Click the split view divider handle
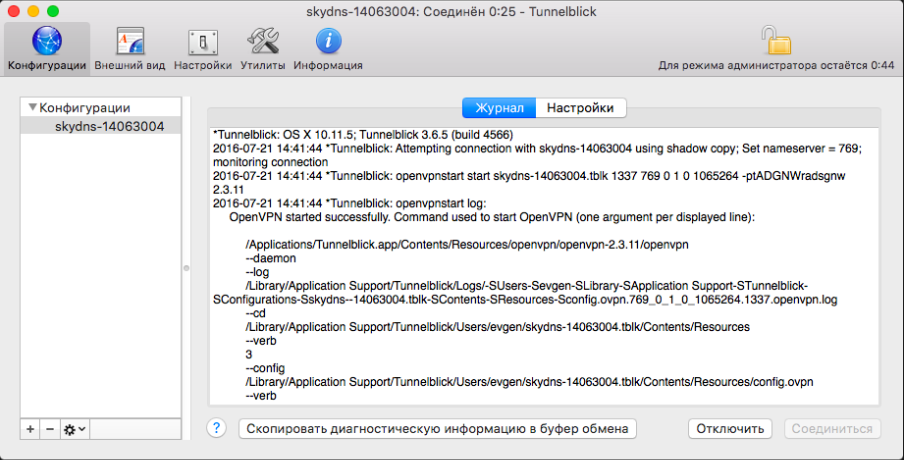Screen dimensions: 904x460 coord(184,267)
